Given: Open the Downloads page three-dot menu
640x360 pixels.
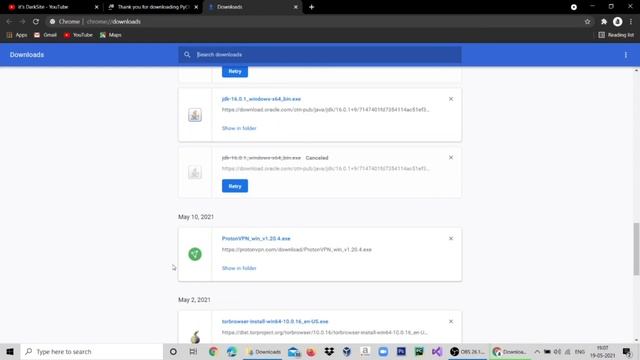Looking at the screenshot, I should [626, 55].
